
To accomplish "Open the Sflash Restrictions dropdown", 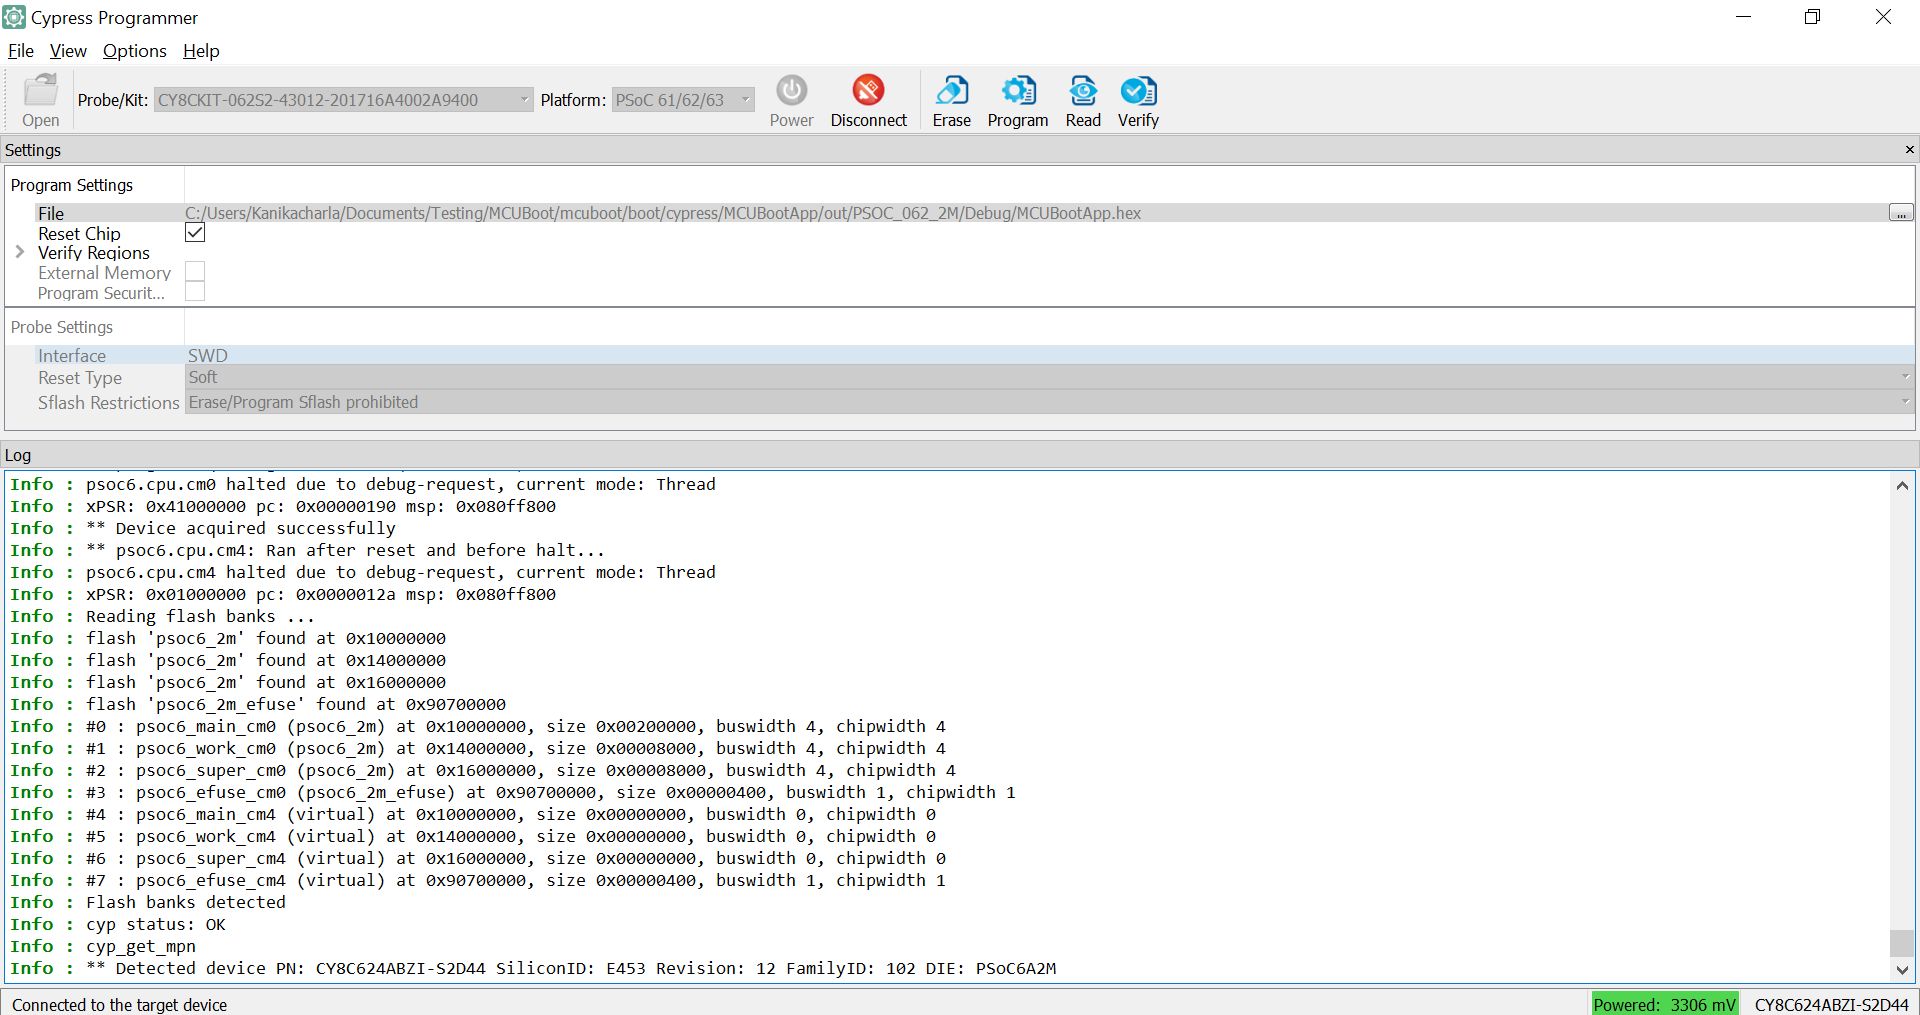I will click(1050, 402).
